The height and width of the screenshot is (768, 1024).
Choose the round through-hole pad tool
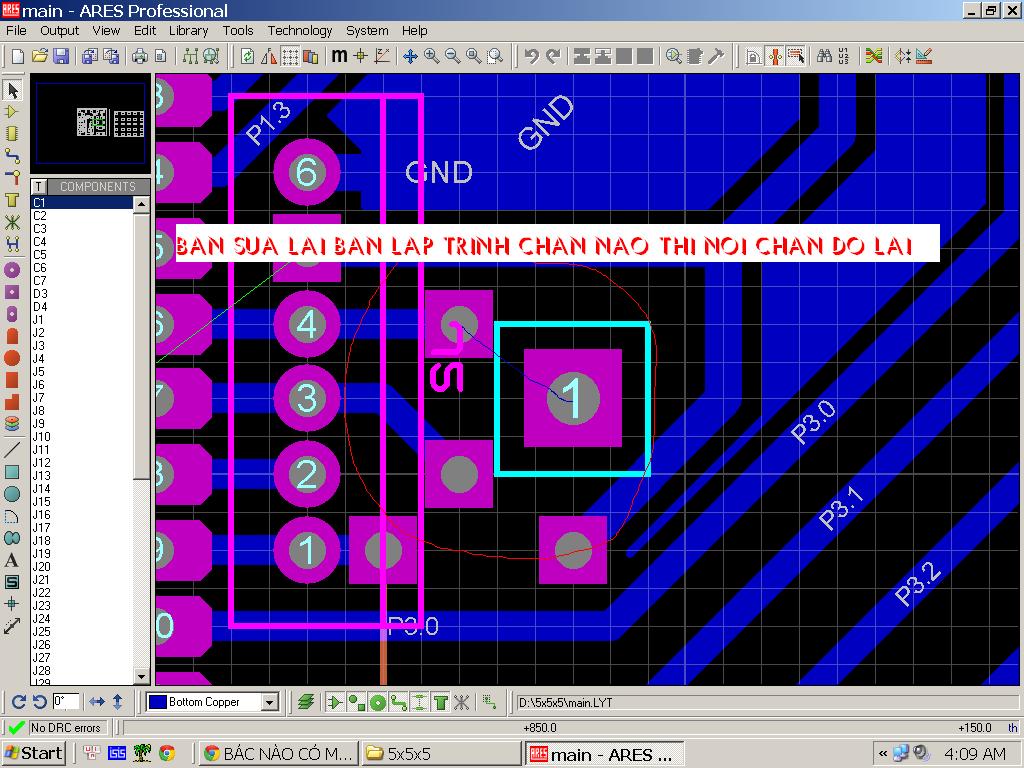pos(12,270)
